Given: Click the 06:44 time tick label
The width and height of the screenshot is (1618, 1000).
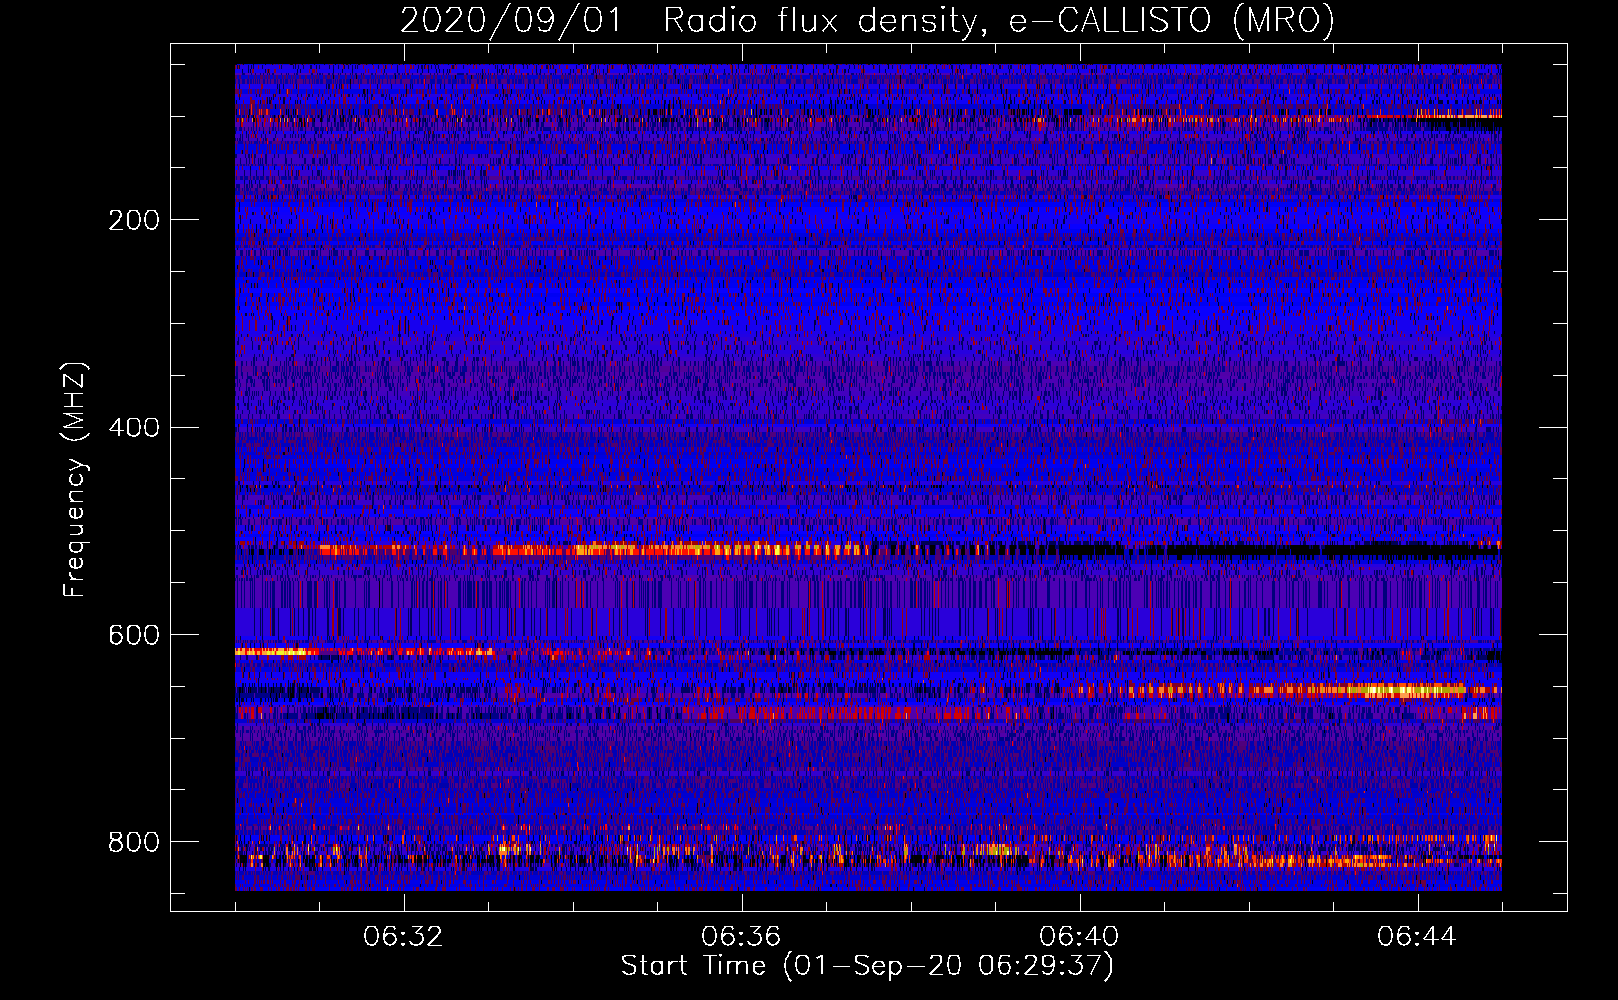Looking at the screenshot, I should [x=1417, y=937].
